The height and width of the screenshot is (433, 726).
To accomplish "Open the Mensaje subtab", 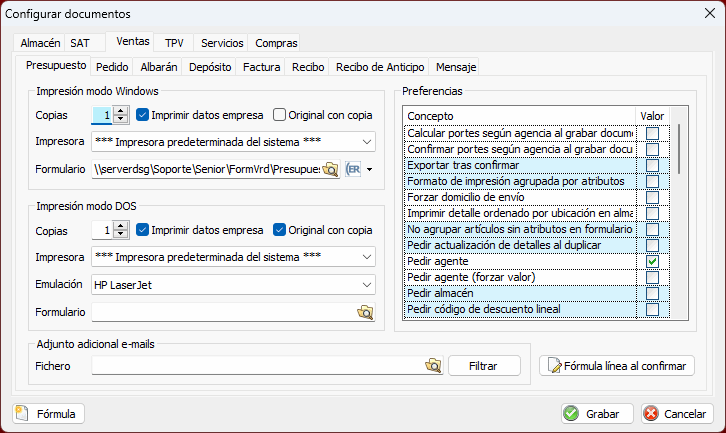I will 456,67.
